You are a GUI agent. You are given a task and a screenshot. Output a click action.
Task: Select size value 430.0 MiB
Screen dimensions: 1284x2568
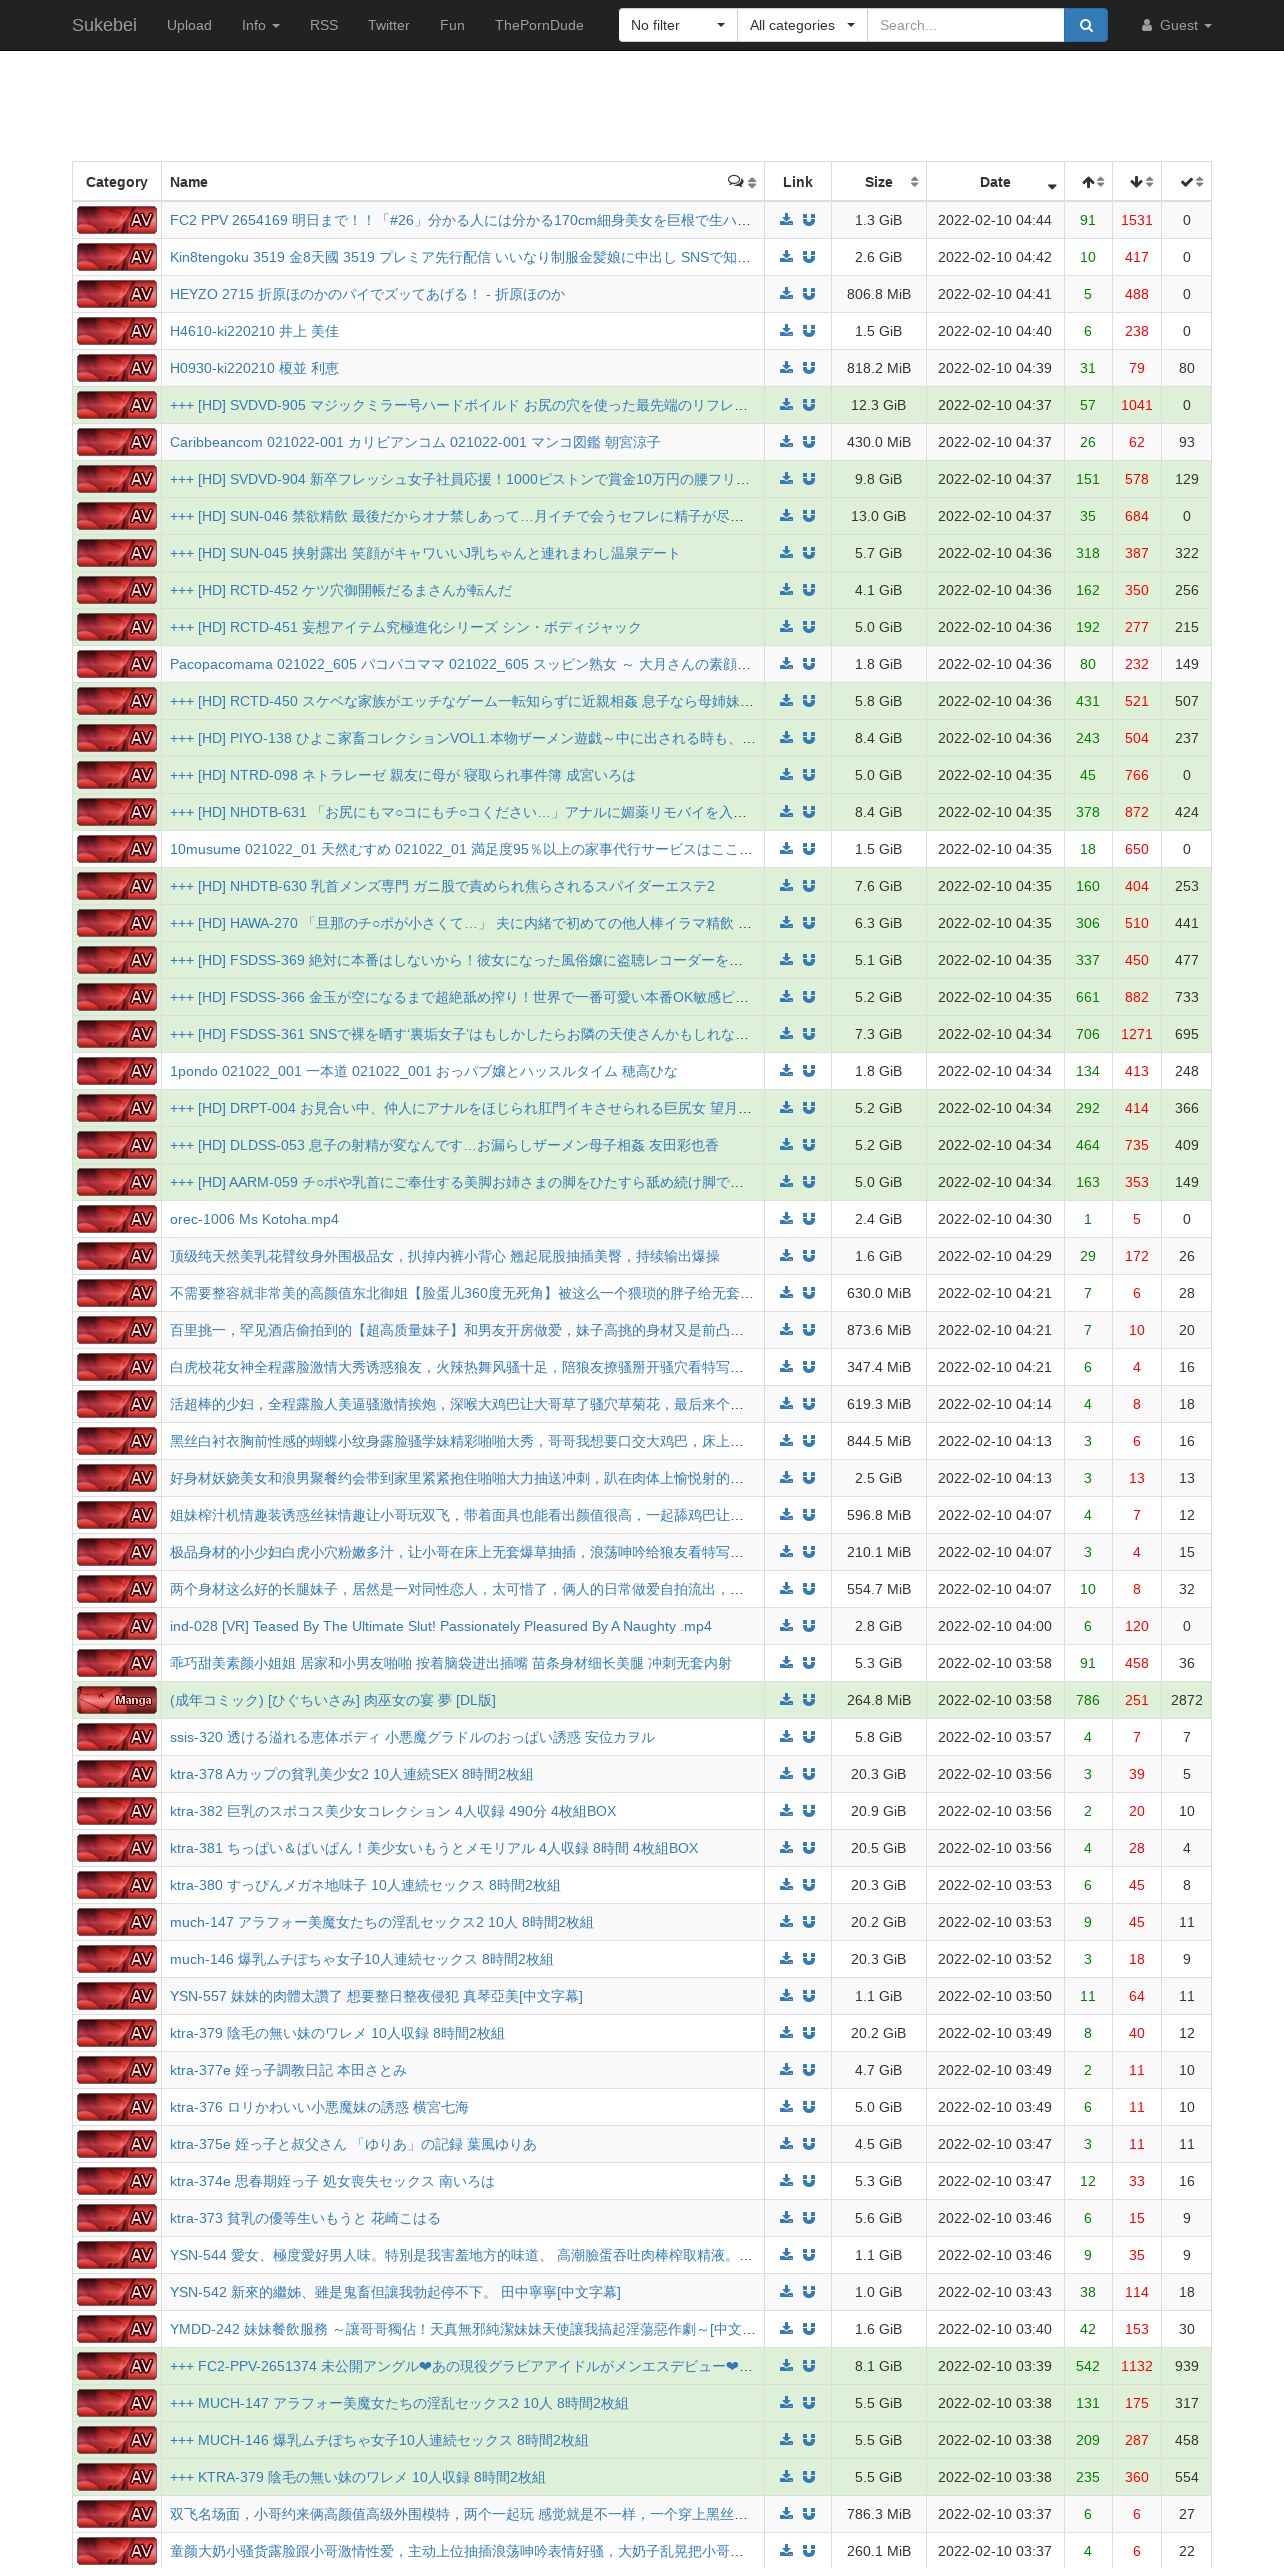click(x=879, y=442)
